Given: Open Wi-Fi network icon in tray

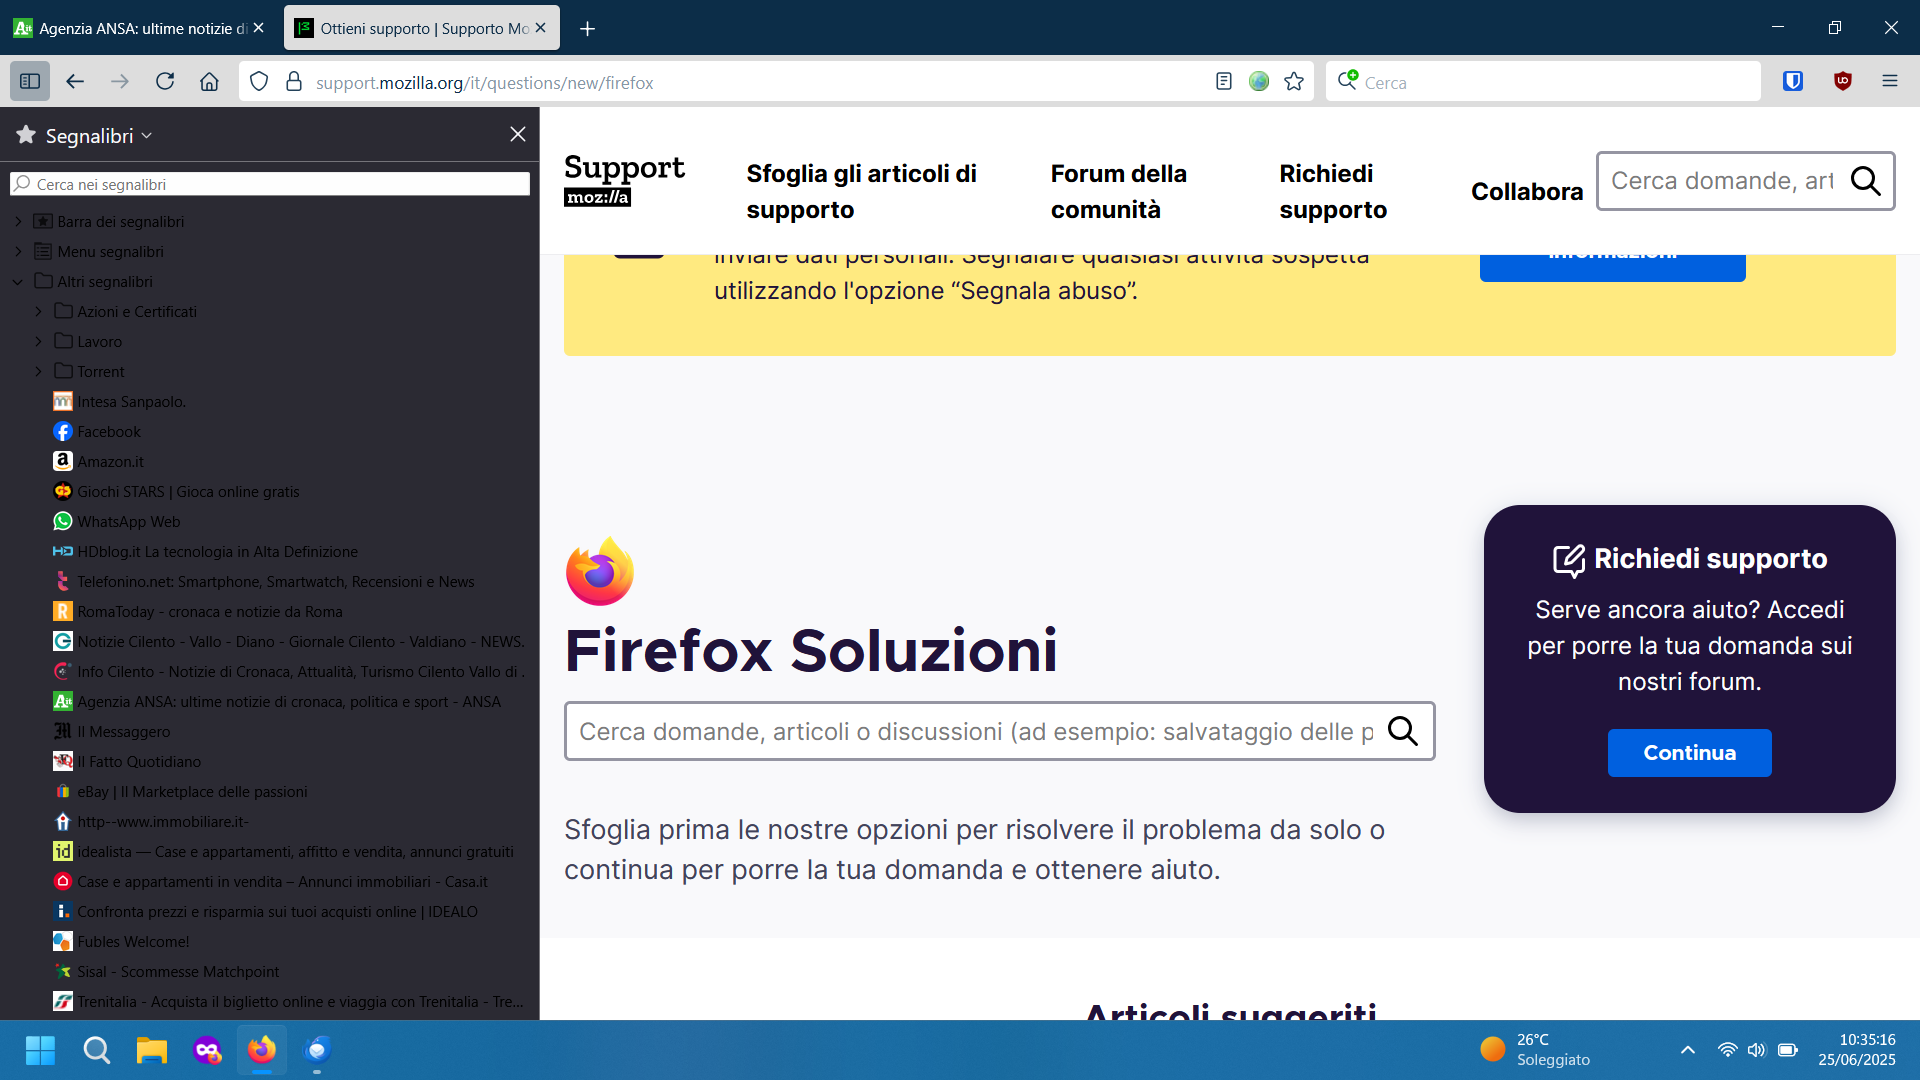Looking at the screenshot, I should click(1727, 1050).
